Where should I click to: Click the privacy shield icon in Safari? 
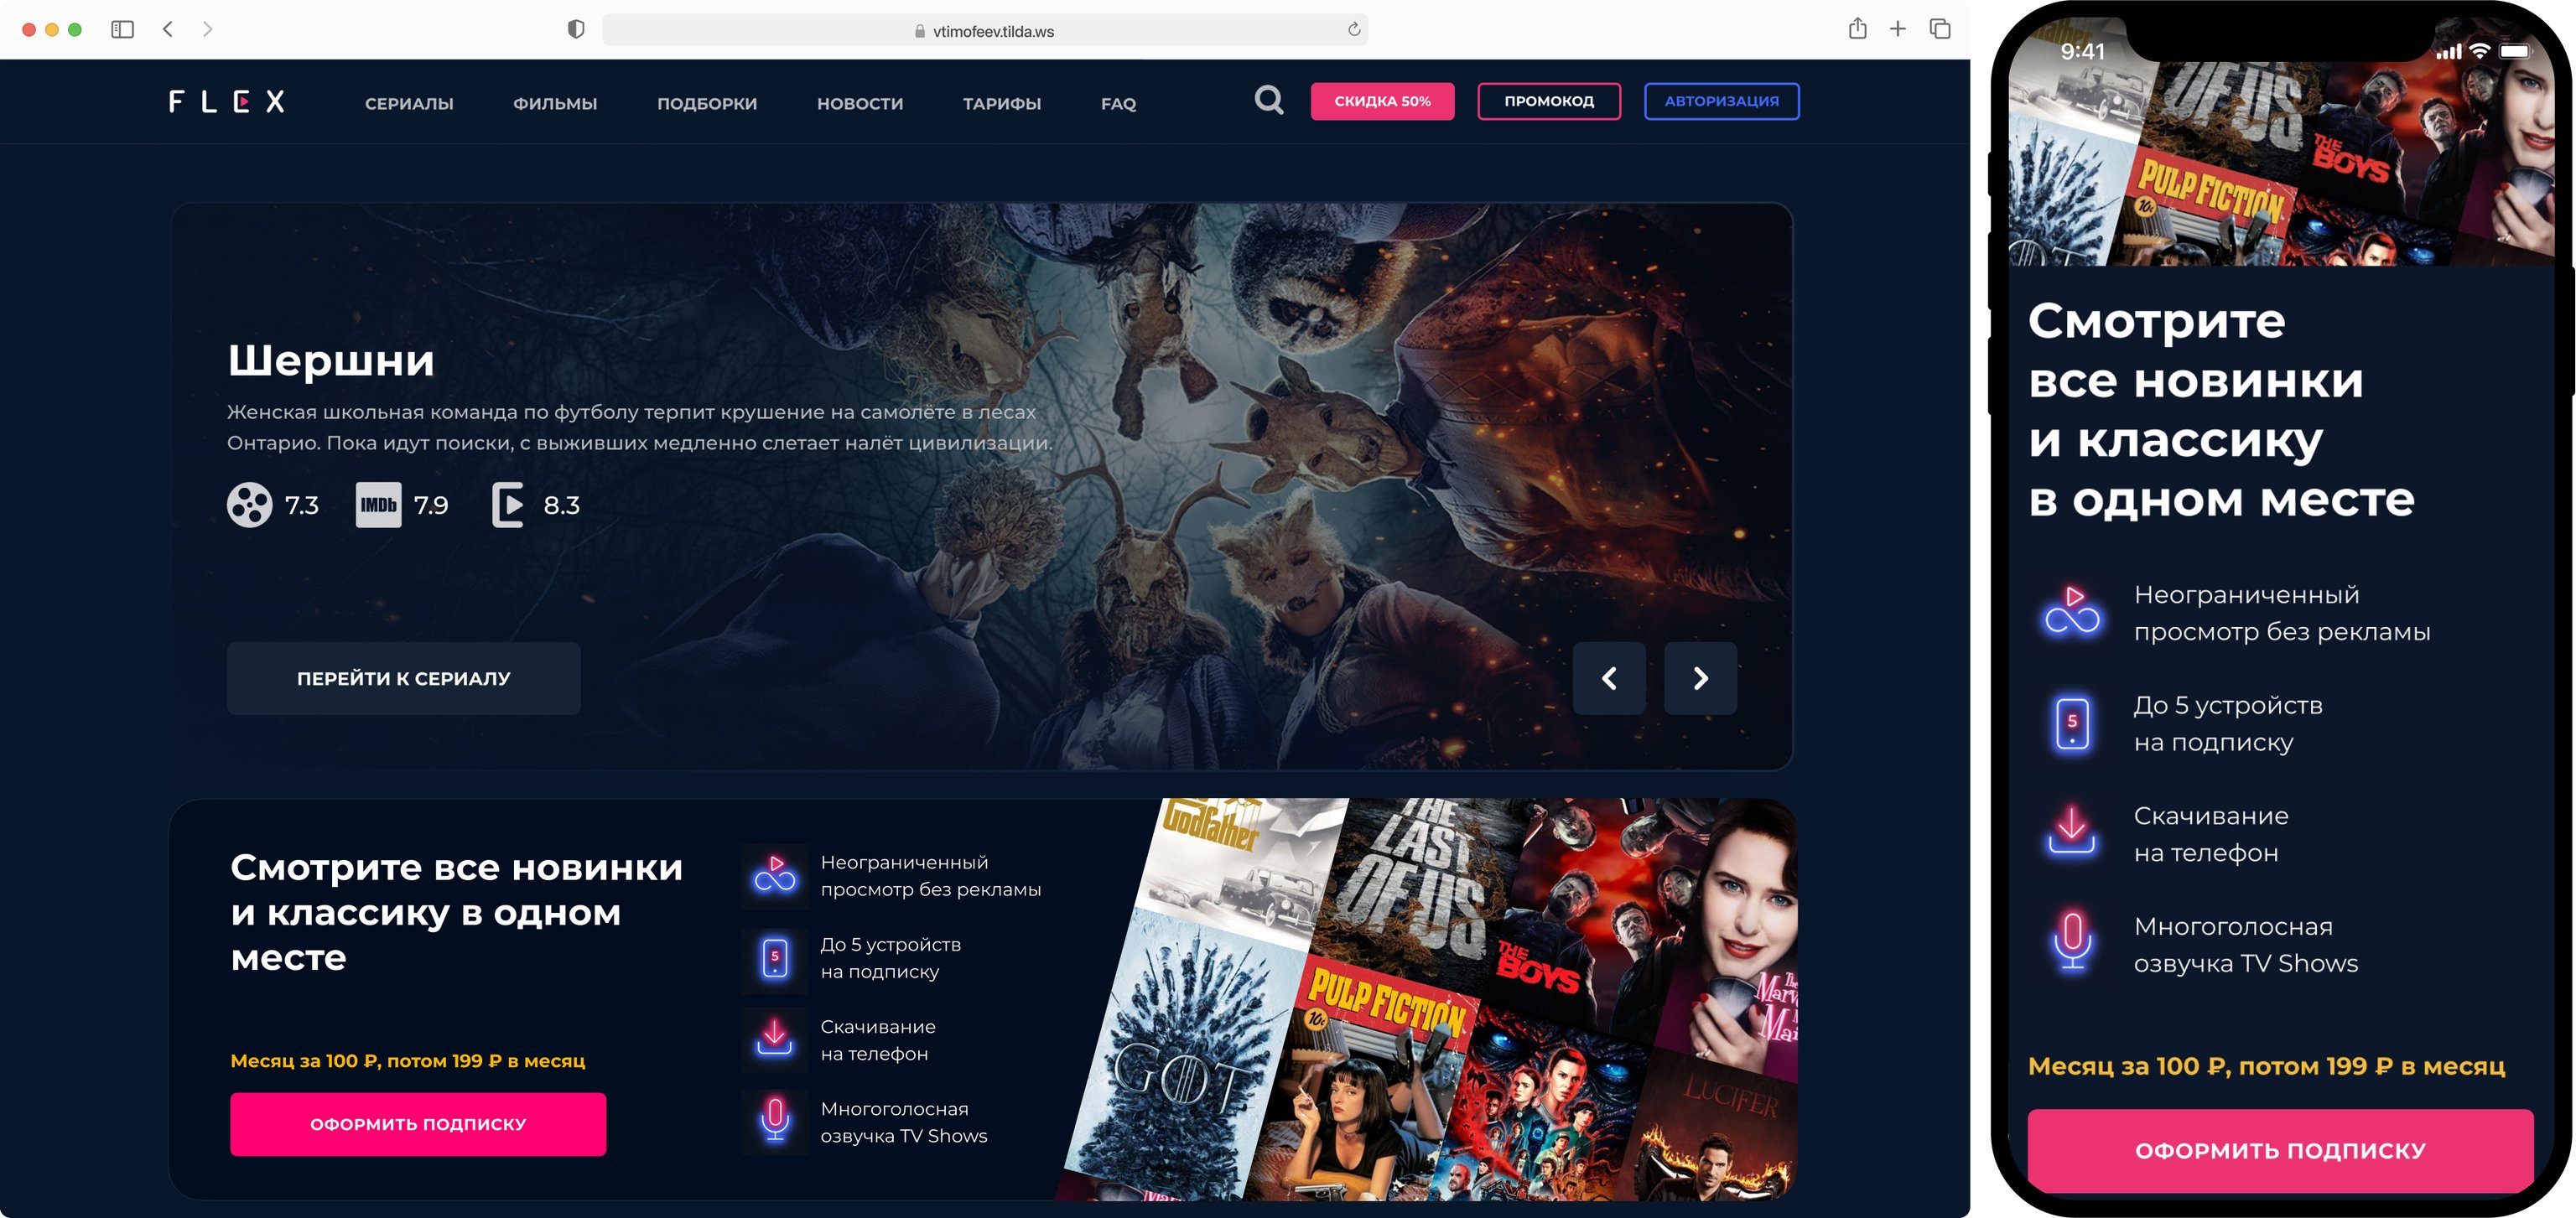tap(576, 30)
